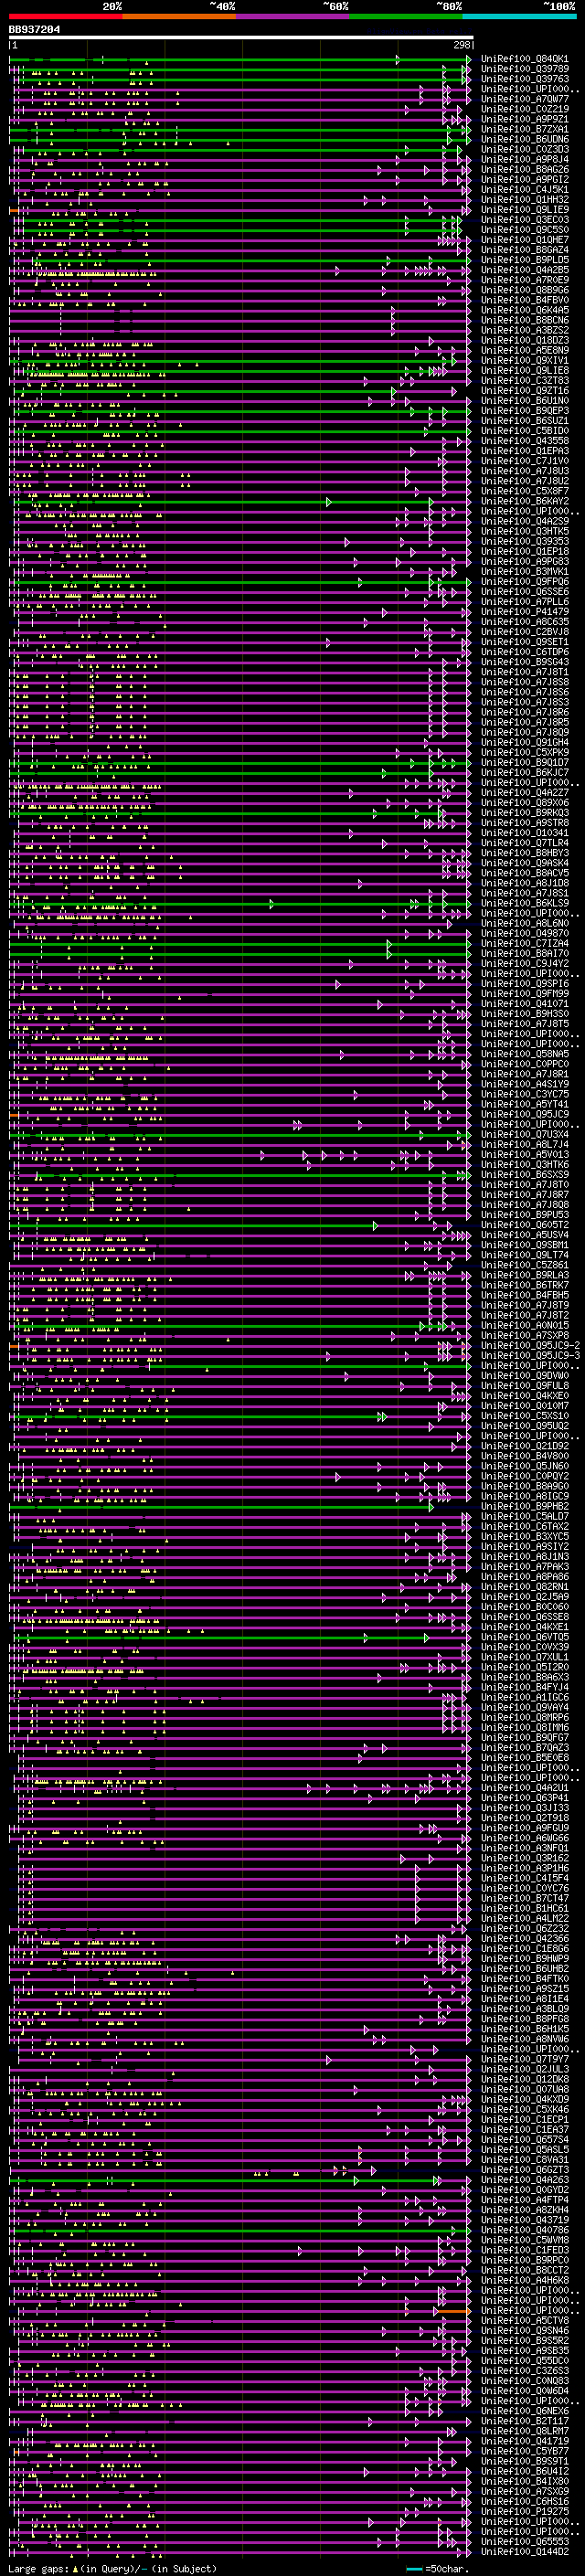Select the UniRef100_Q95JC9-2 entry

[530, 1345]
